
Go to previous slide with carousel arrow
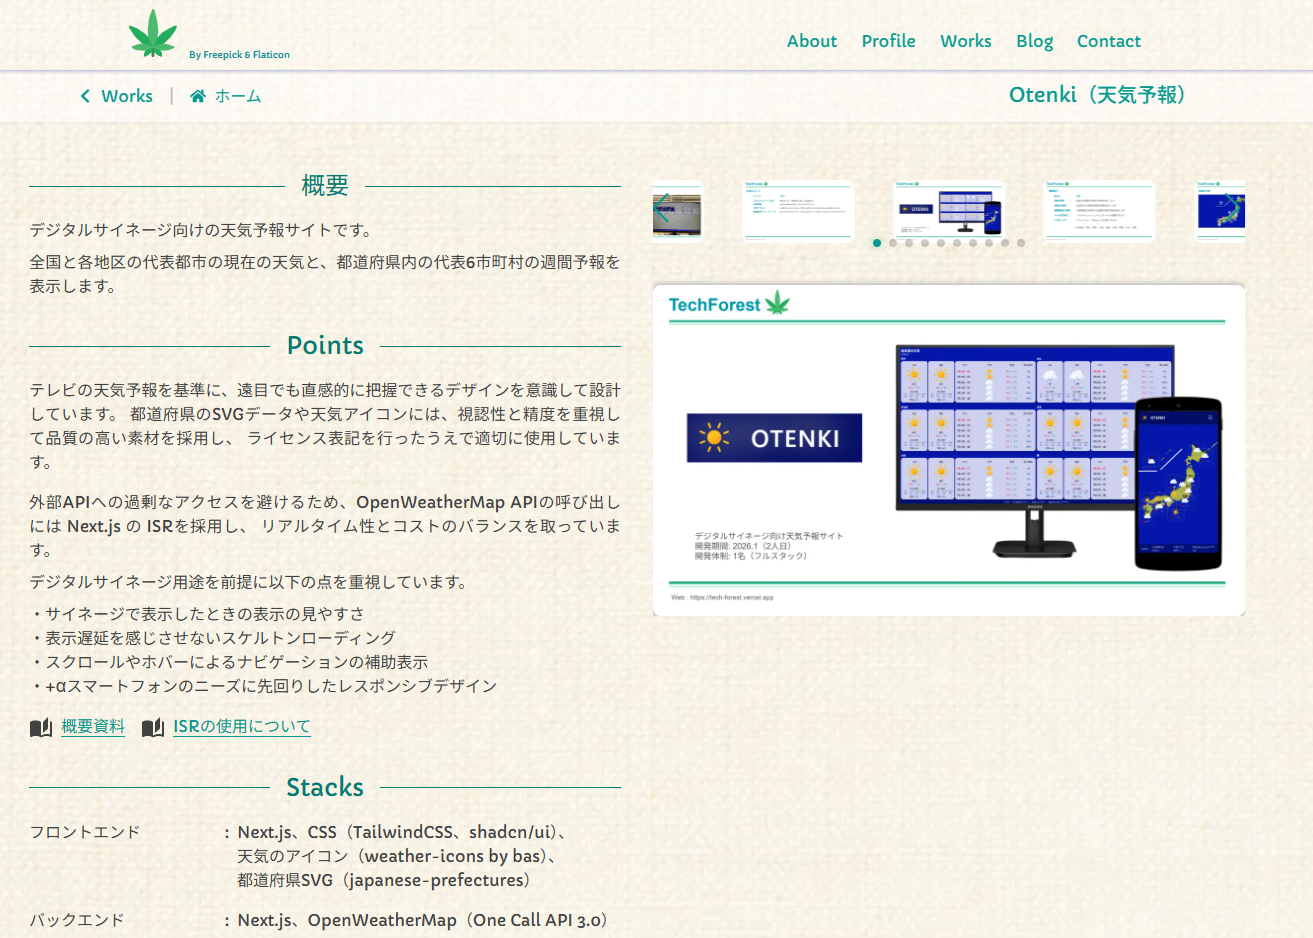(x=662, y=209)
